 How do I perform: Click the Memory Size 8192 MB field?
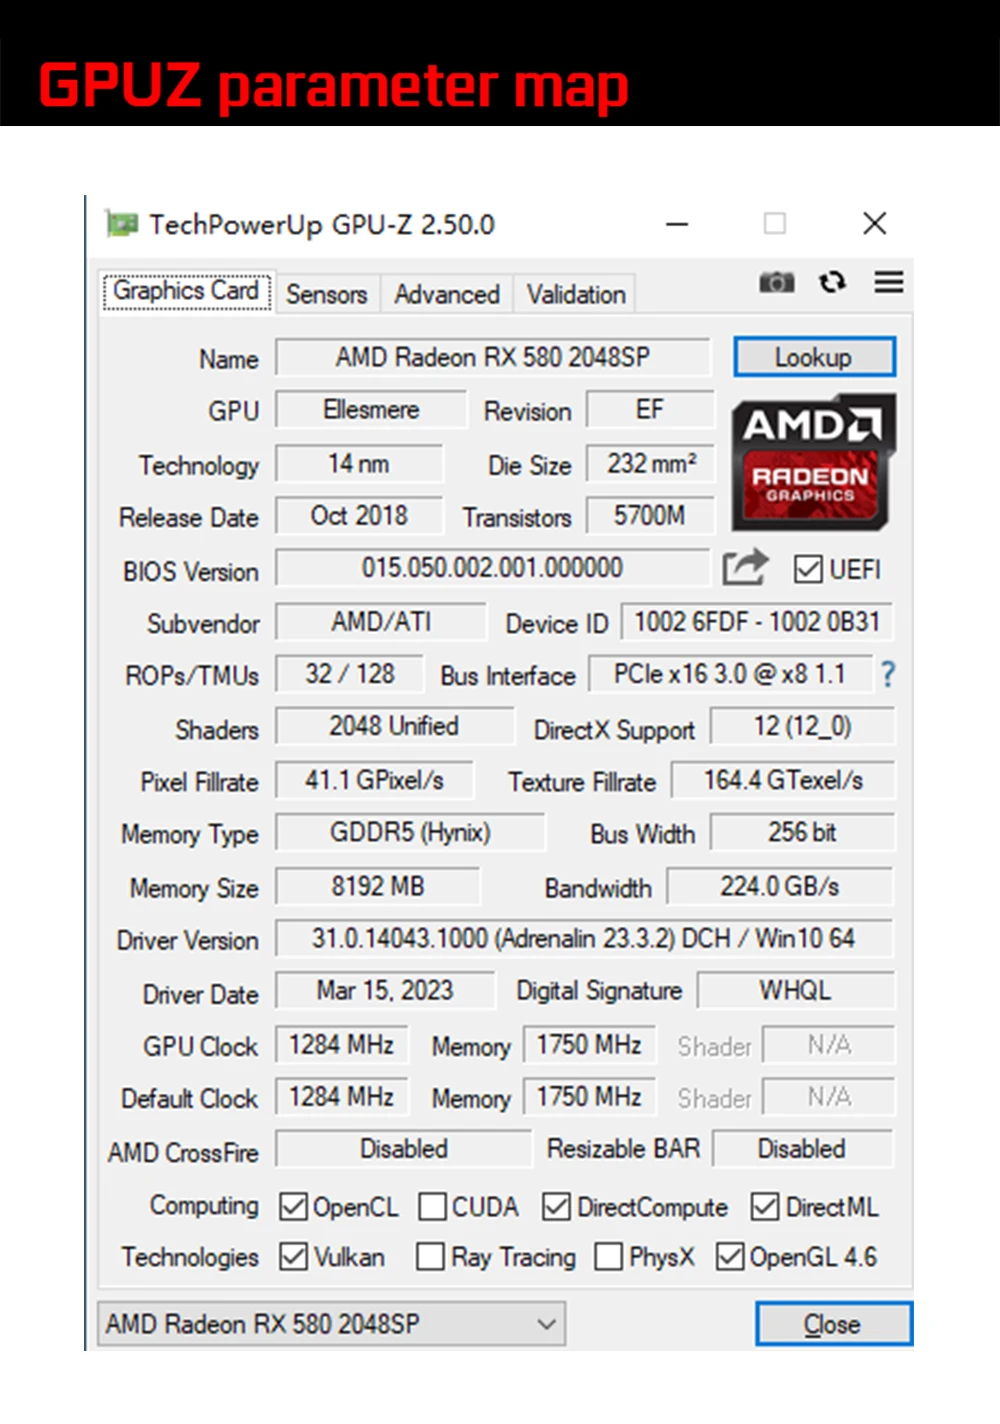(x=378, y=886)
